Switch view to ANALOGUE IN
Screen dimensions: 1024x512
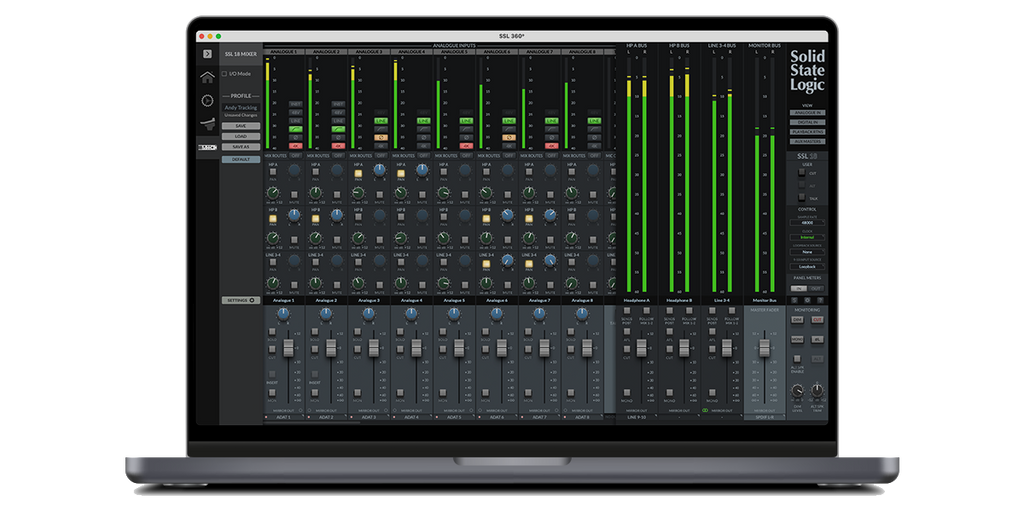(x=807, y=112)
